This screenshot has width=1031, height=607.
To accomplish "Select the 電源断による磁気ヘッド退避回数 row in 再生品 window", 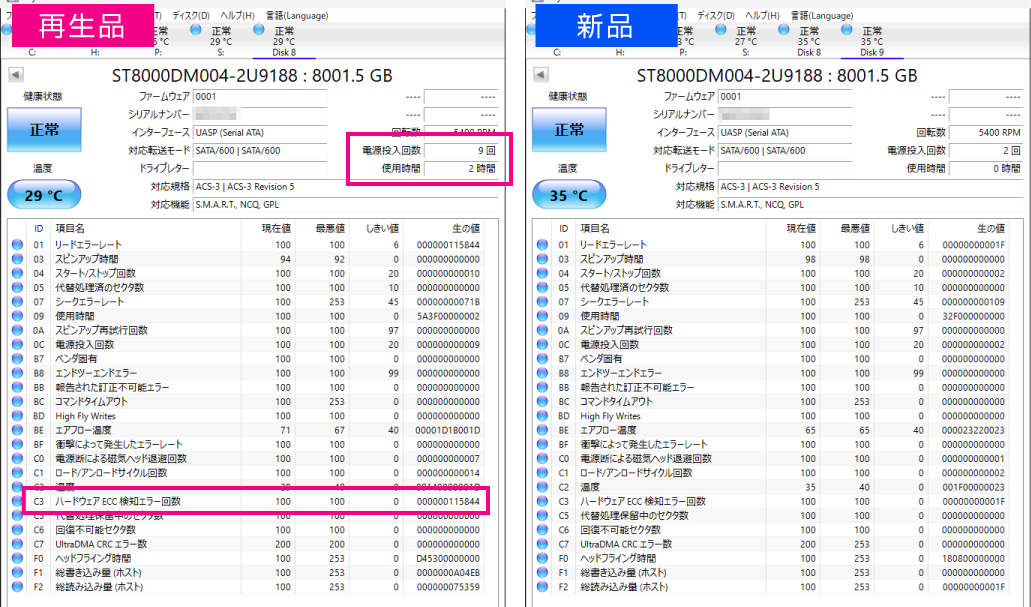I will [x=246, y=458].
